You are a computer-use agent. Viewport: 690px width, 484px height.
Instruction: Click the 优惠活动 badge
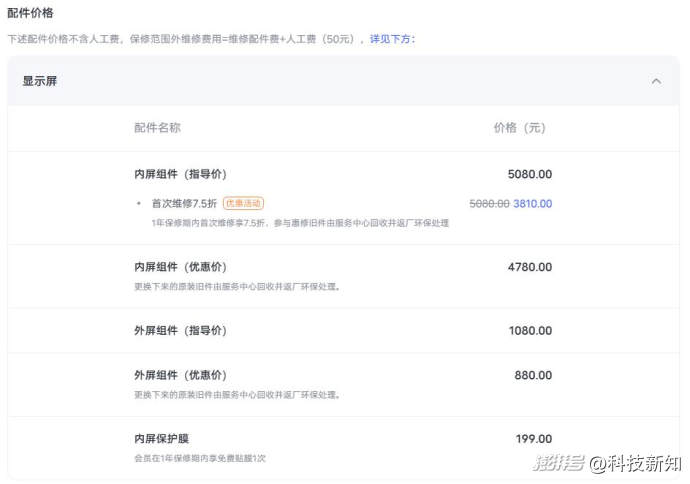click(x=243, y=203)
